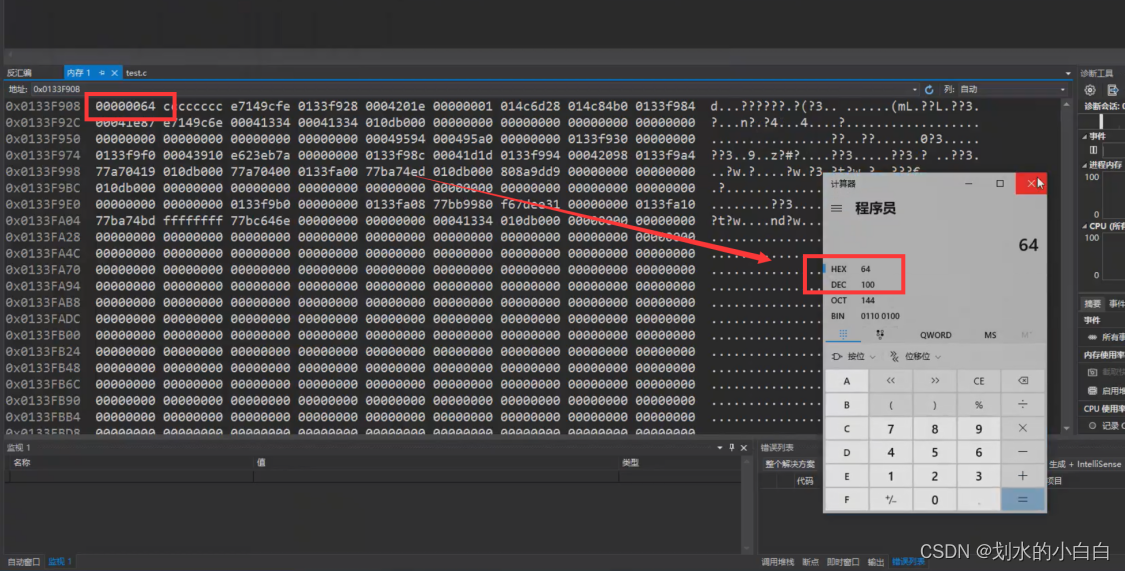Open the 列 columns auto dropdown
The image size is (1125, 571).
point(1063,90)
